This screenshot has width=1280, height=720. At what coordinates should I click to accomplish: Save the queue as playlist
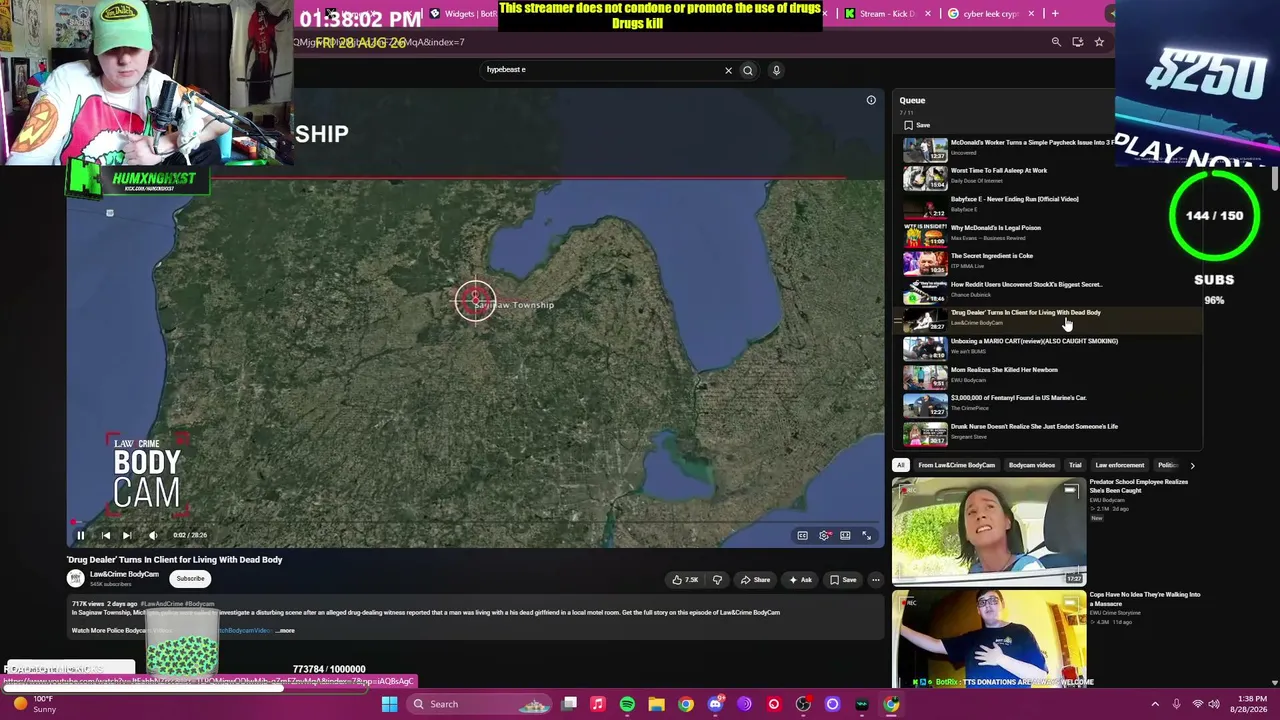tap(917, 125)
